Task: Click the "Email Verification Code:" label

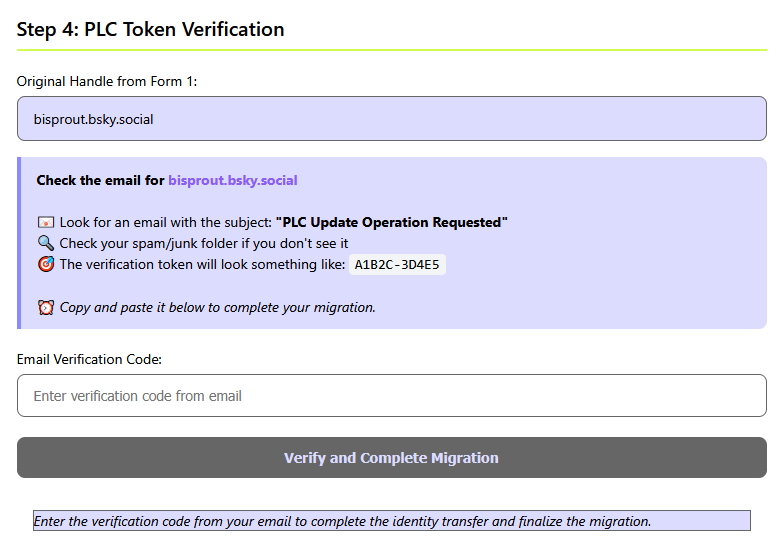Action: click(x=89, y=359)
